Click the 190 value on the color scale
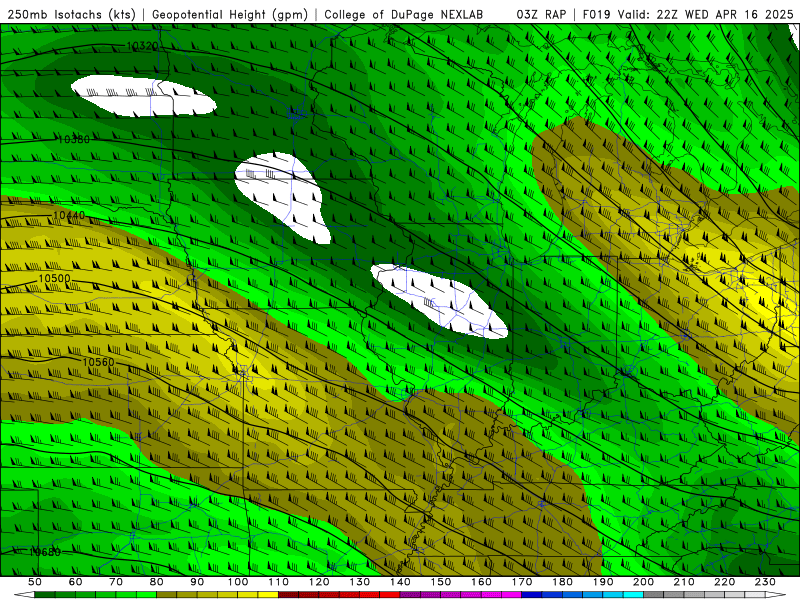Image resolution: width=800 pixels, height=600 pixels. [603, 582]
